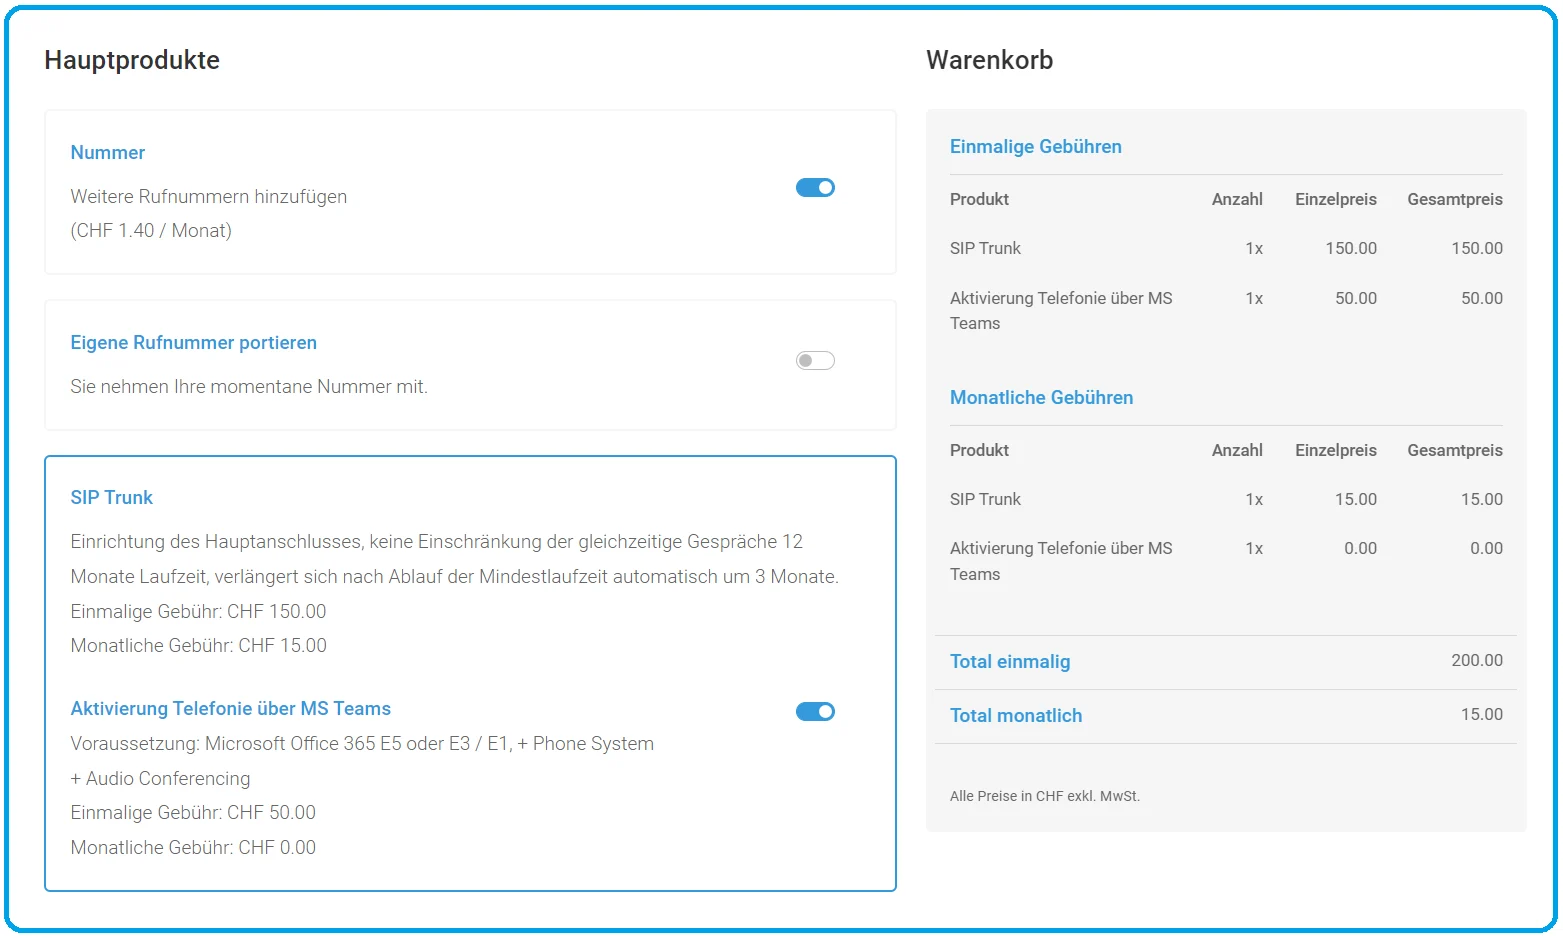Viewport: 1563px width, 938px height.
Task: Click the 150.00 Gesamtpreis for SIP Trunk
Action: click(x=1477, y=249)
